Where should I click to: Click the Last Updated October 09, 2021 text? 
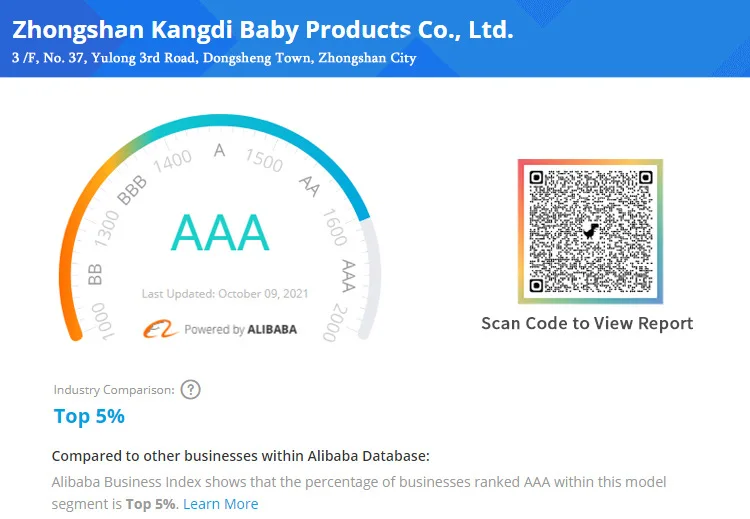tap(225, 294)
